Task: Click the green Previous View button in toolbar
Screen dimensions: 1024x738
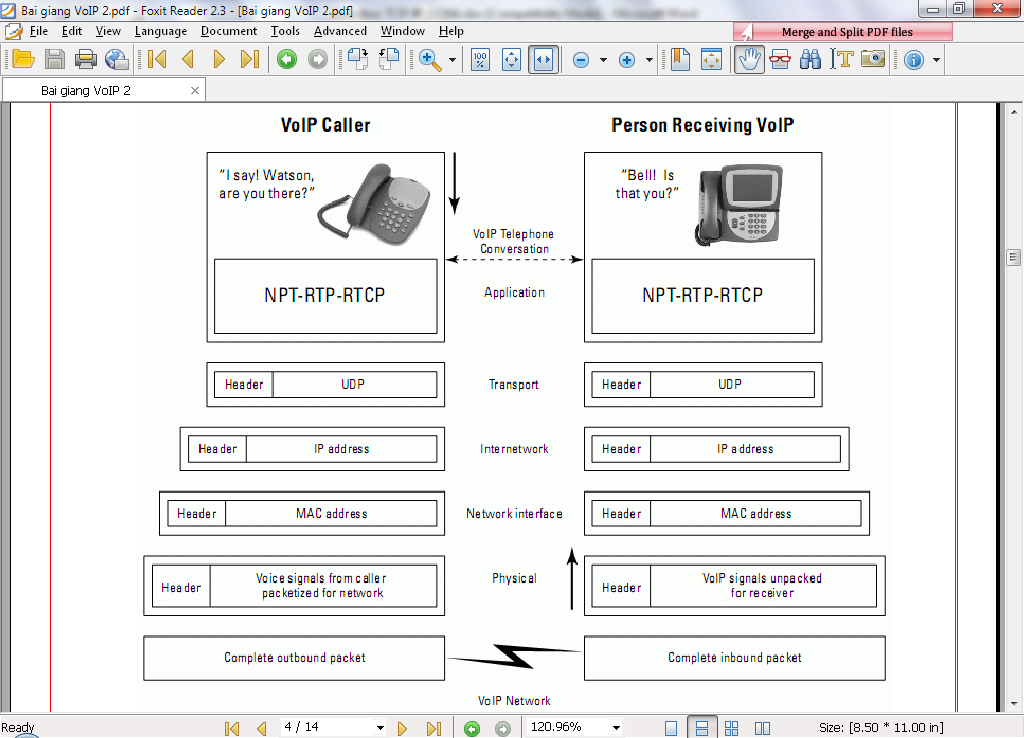Action: [287, 59]
